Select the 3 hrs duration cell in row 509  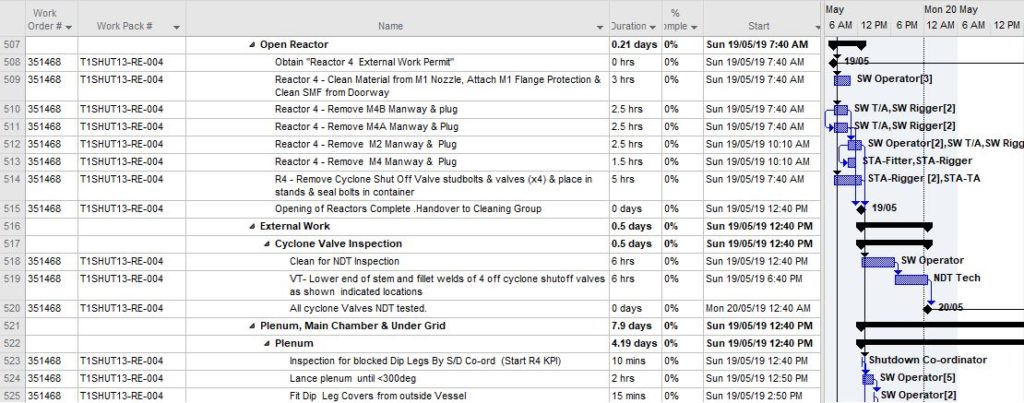point(626,79)
